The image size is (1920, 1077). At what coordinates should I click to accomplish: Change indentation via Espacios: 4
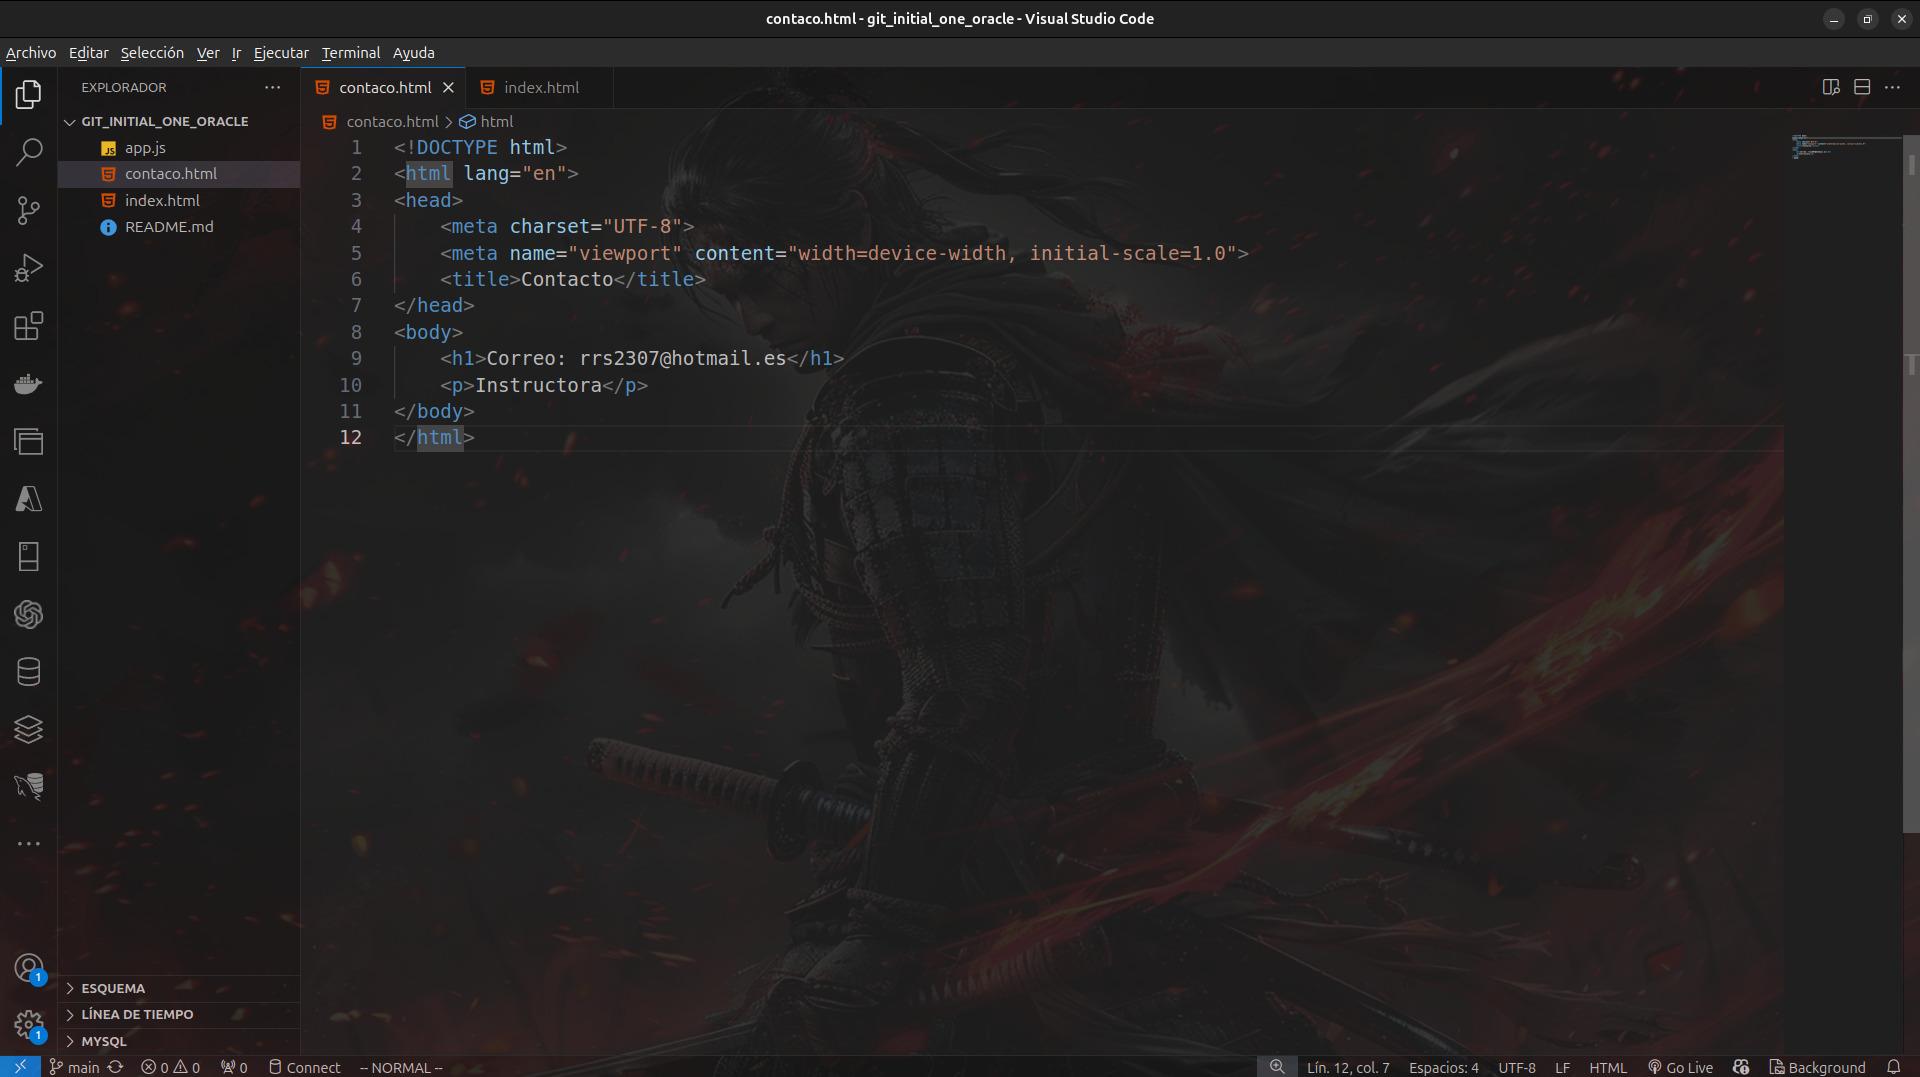coord(1443,1067)
